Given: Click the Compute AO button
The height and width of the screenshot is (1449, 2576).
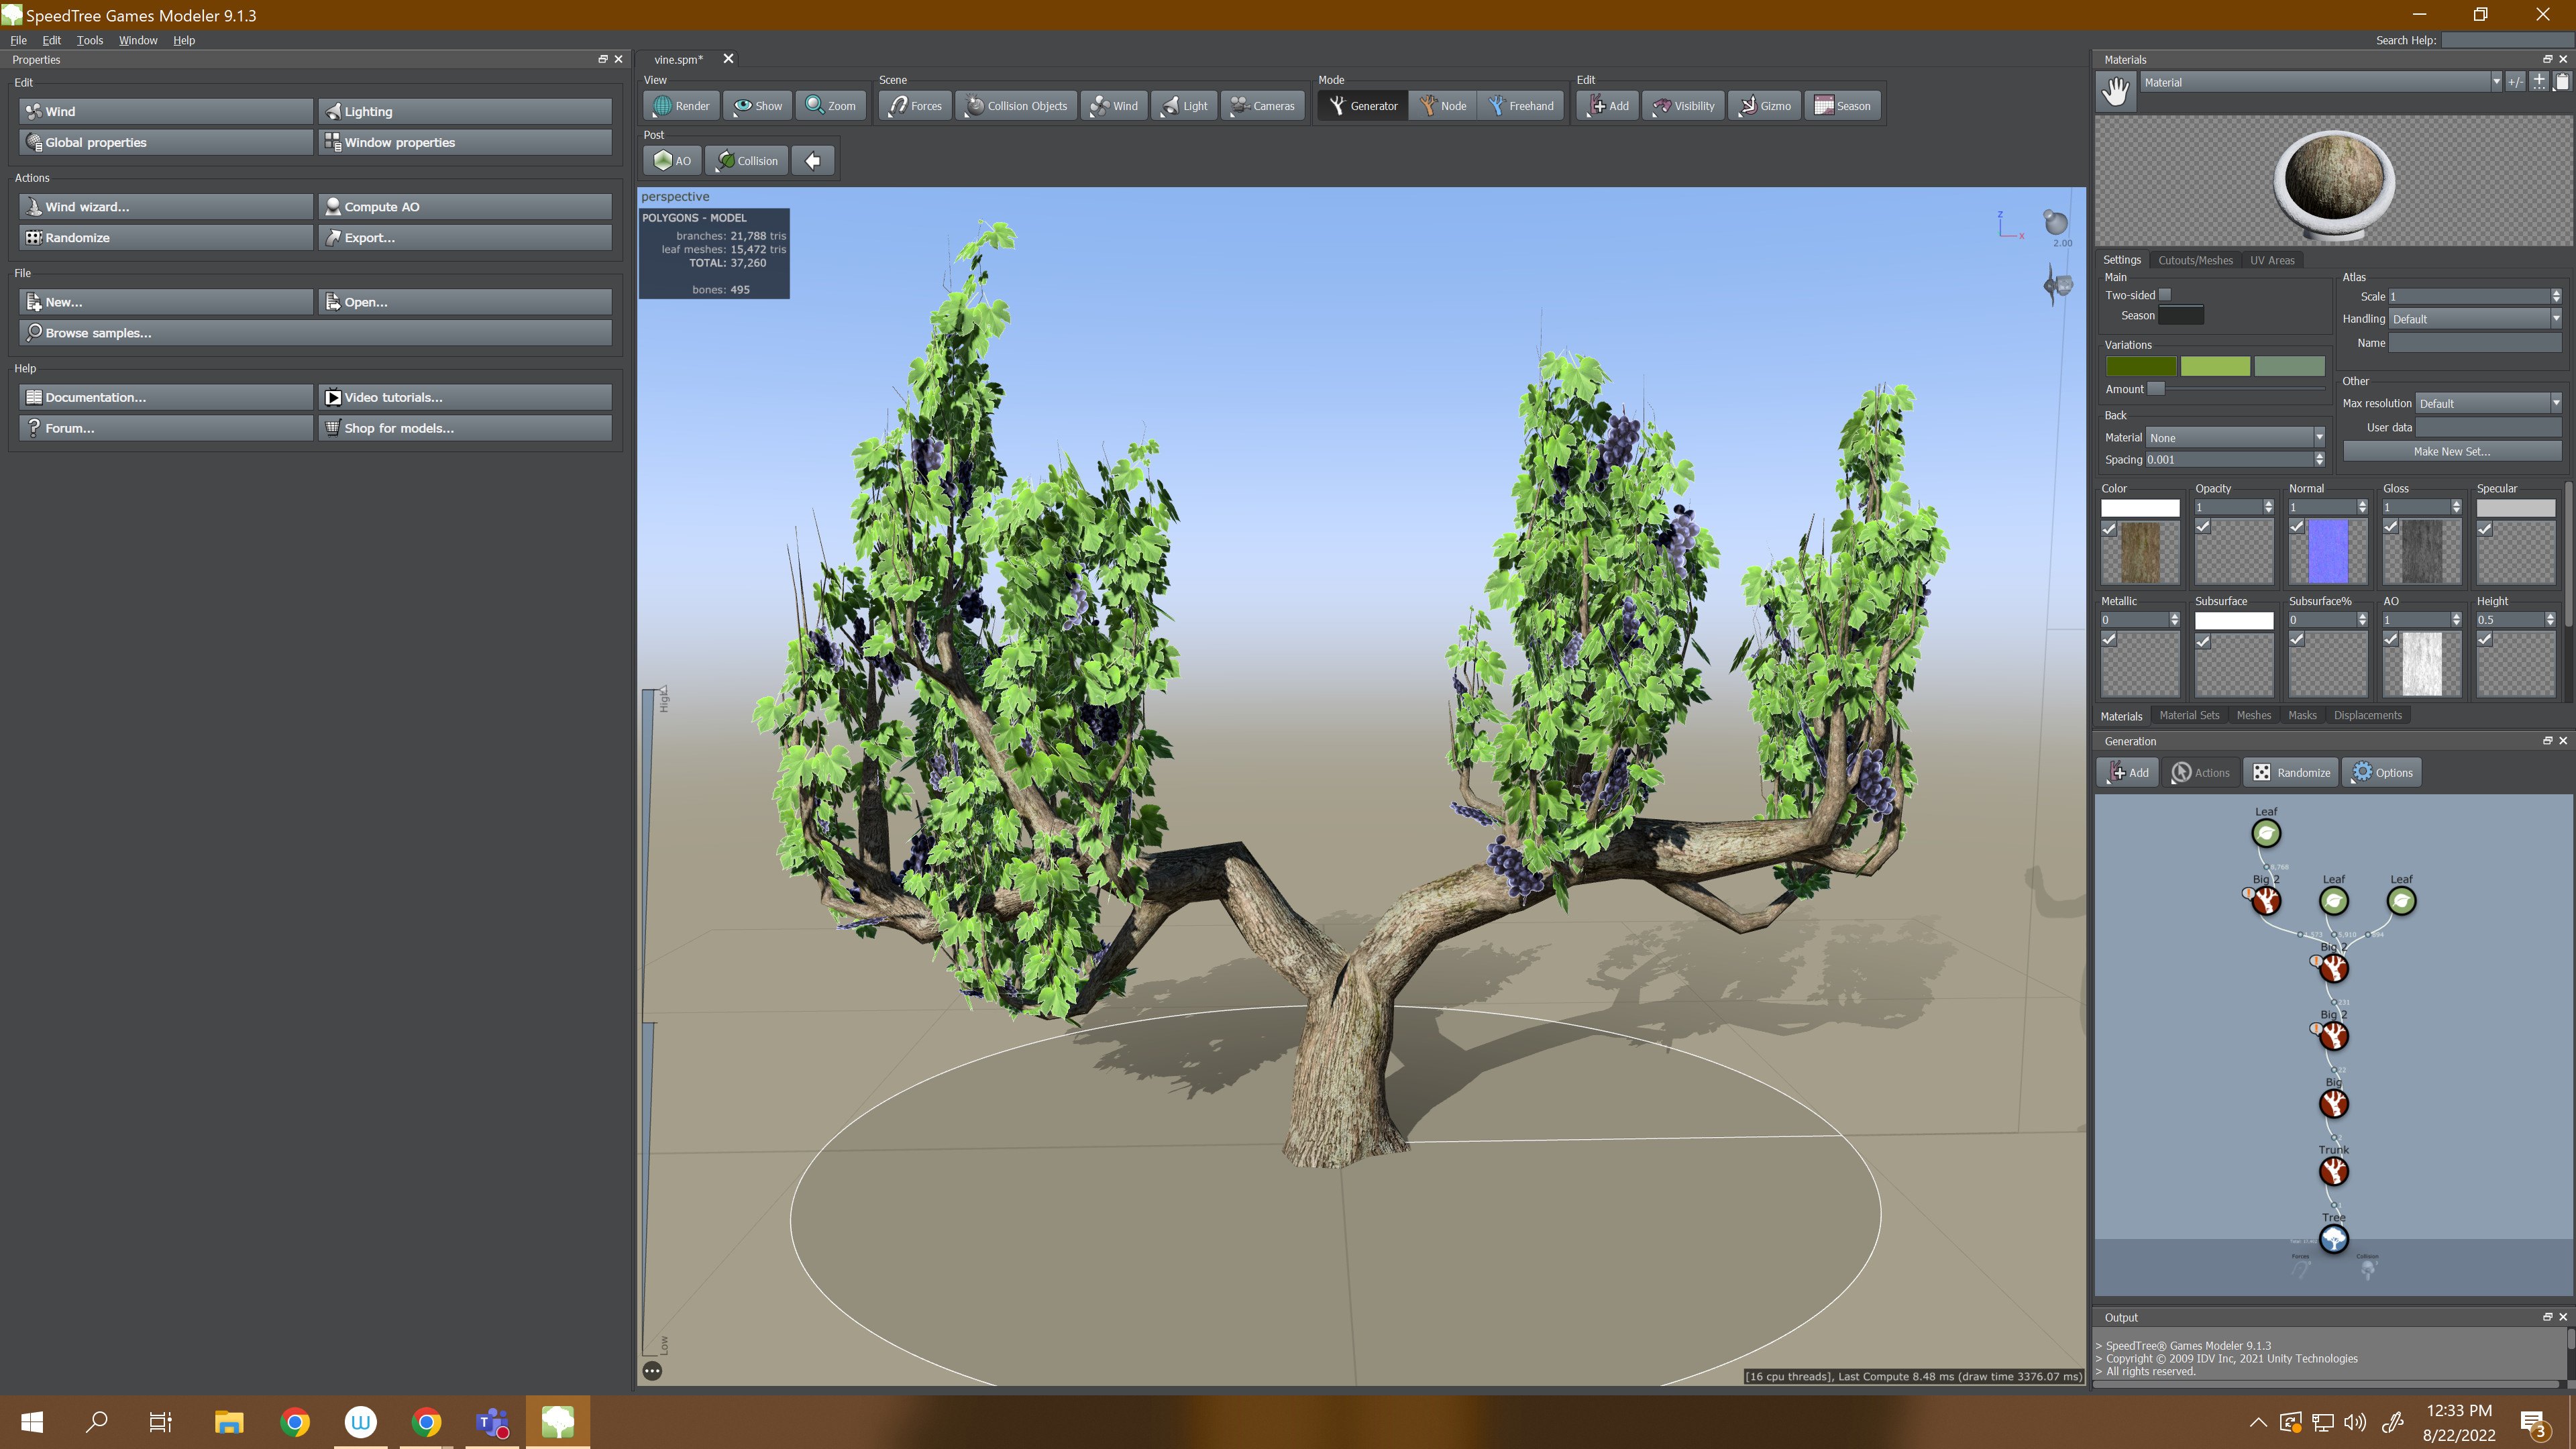Looking at the screenshot, I should [x=465, y=207].
